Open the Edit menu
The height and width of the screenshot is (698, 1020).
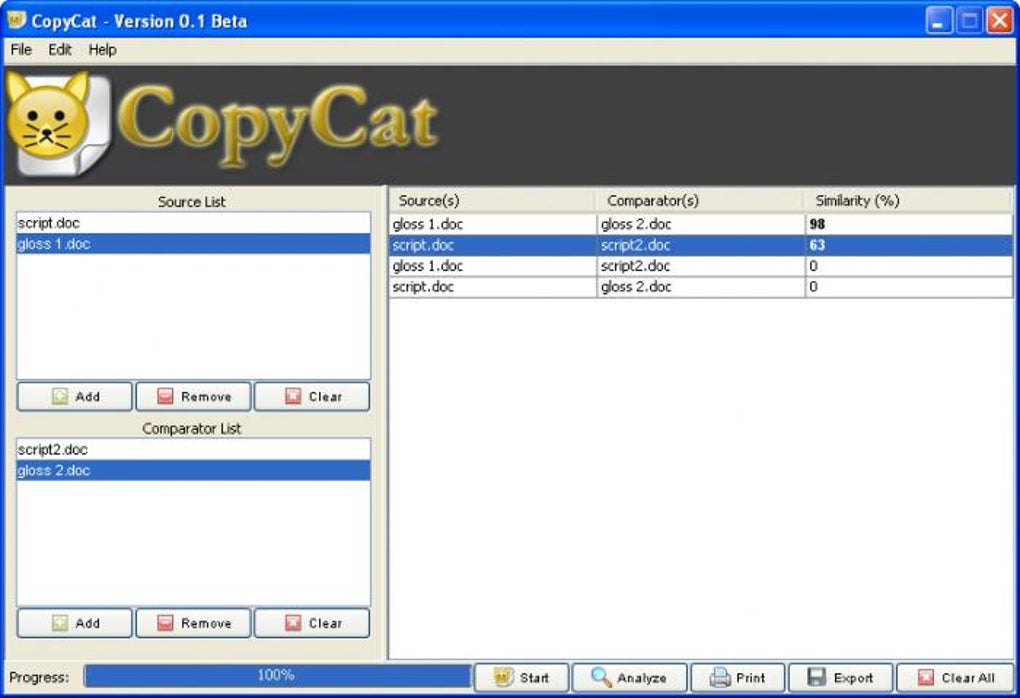(x=60, y=49)
